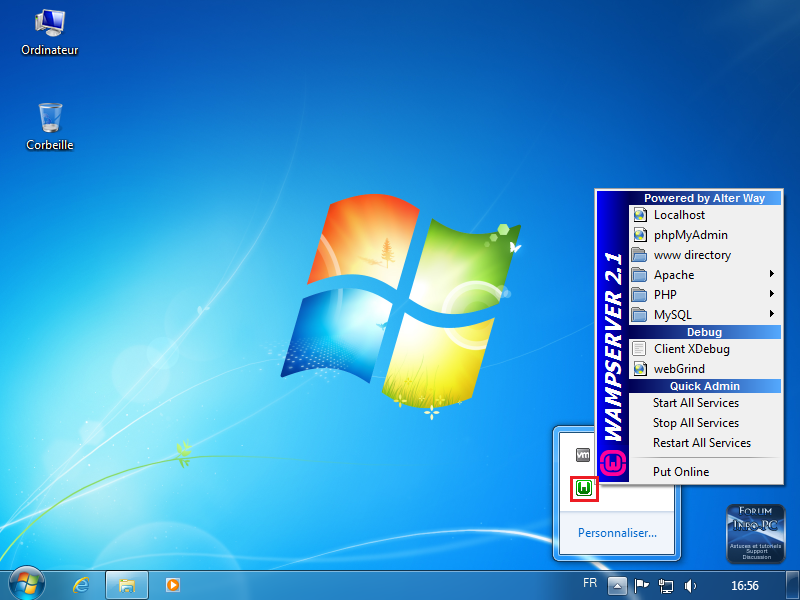
Task: Launch Windows Media Player from the taskbar
Action: pyautogui.click(x=172, y=585)
